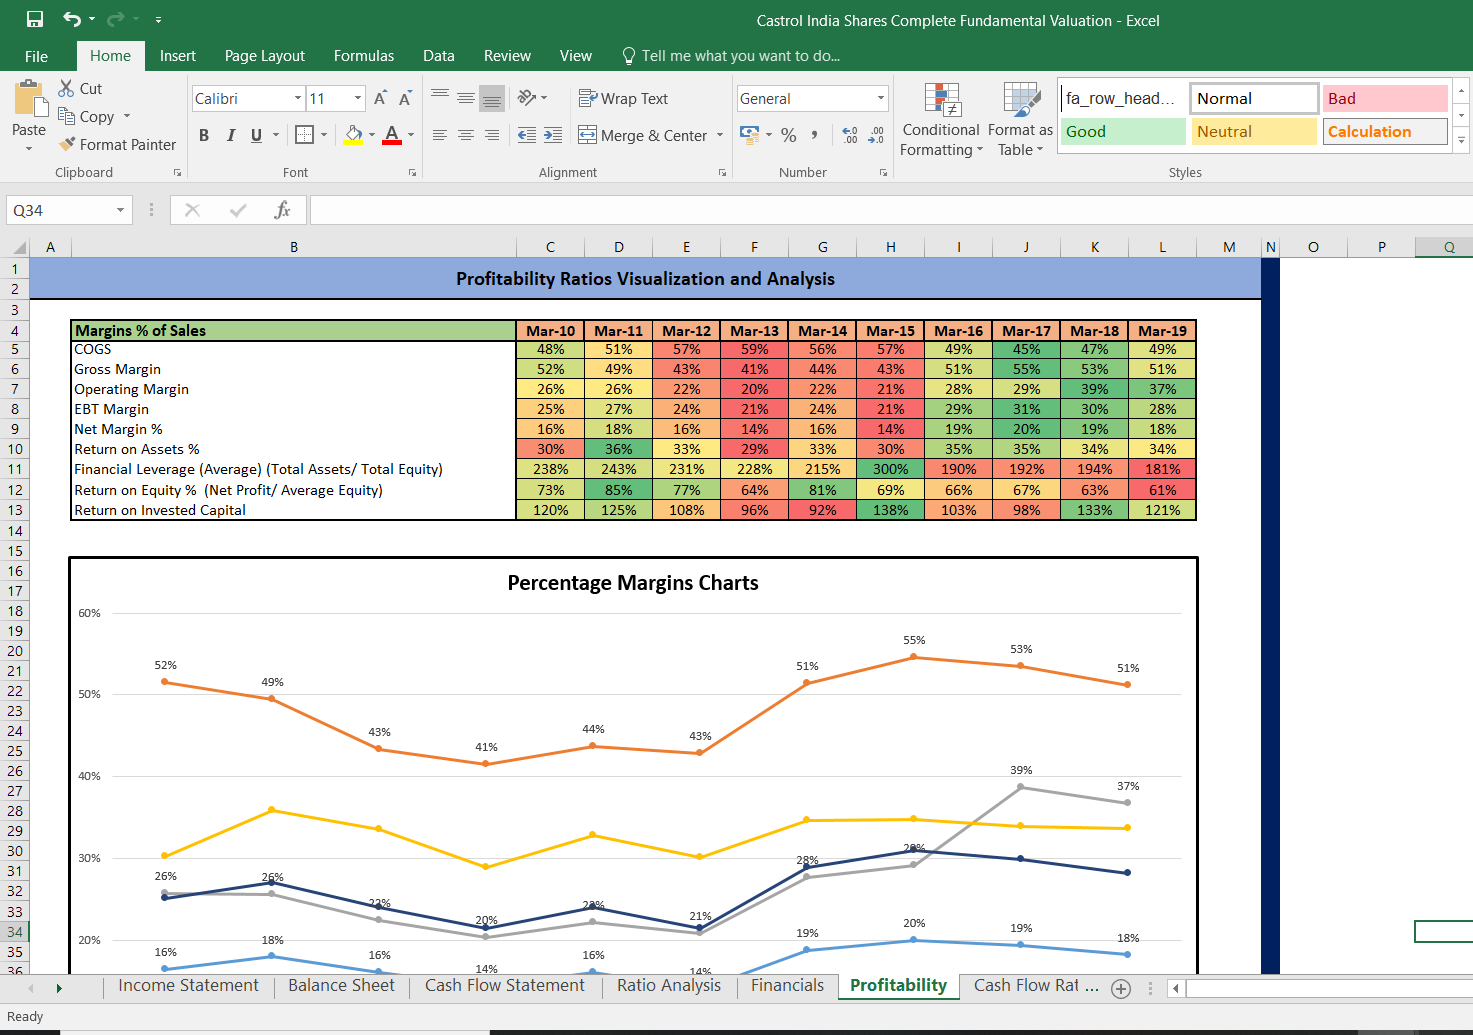
Task: Apply yellow fill color bucket
Action: pyautogui.click(x=353, y=134)
